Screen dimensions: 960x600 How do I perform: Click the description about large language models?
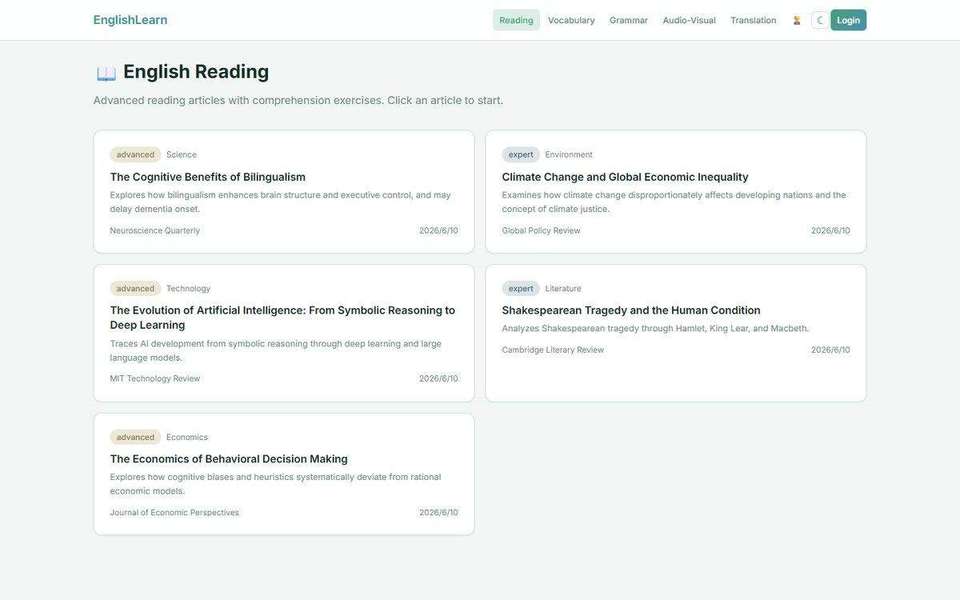coord(276,351)
